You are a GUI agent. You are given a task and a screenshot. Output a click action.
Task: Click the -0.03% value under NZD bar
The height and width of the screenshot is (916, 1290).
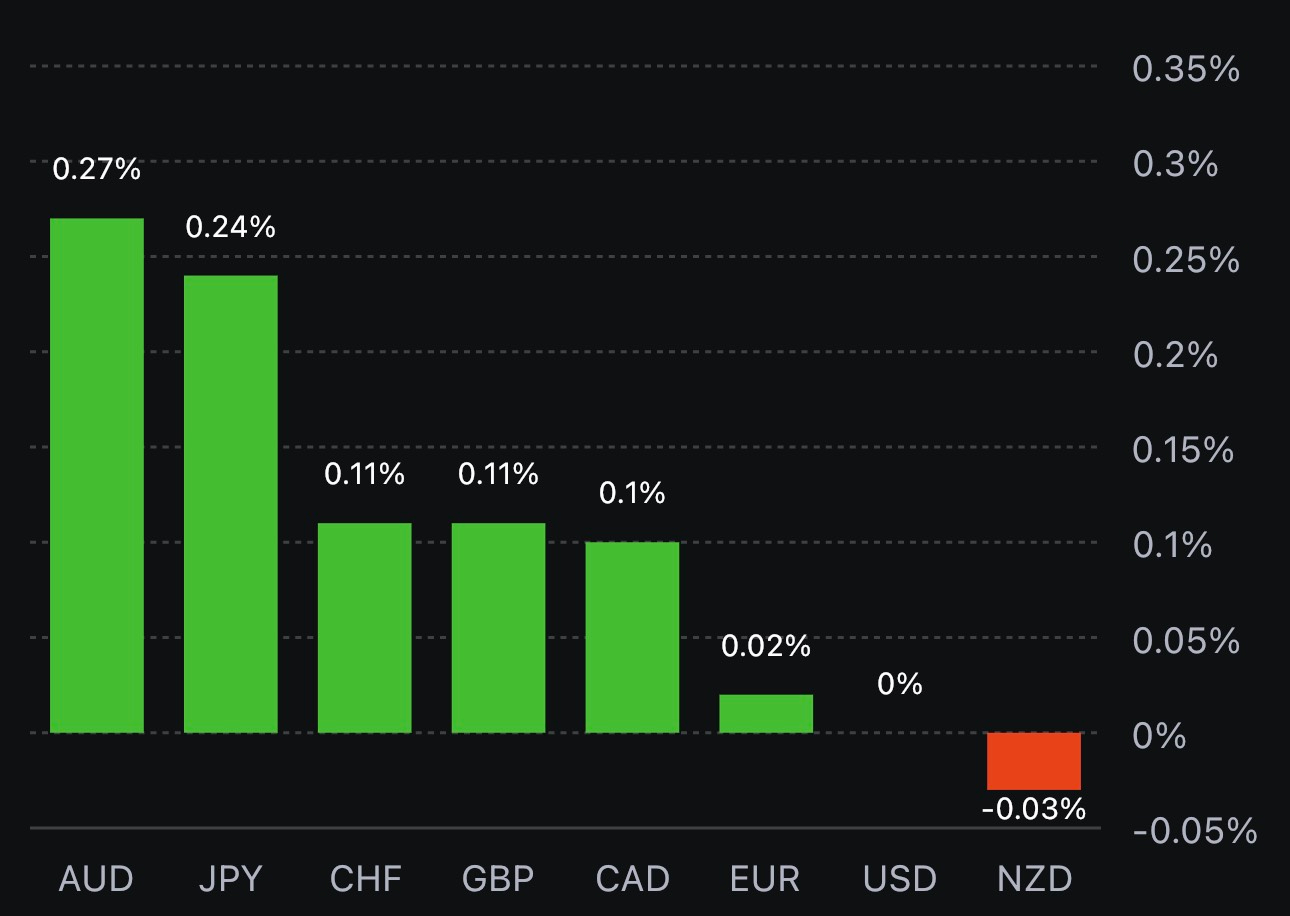click(1034, 808)
